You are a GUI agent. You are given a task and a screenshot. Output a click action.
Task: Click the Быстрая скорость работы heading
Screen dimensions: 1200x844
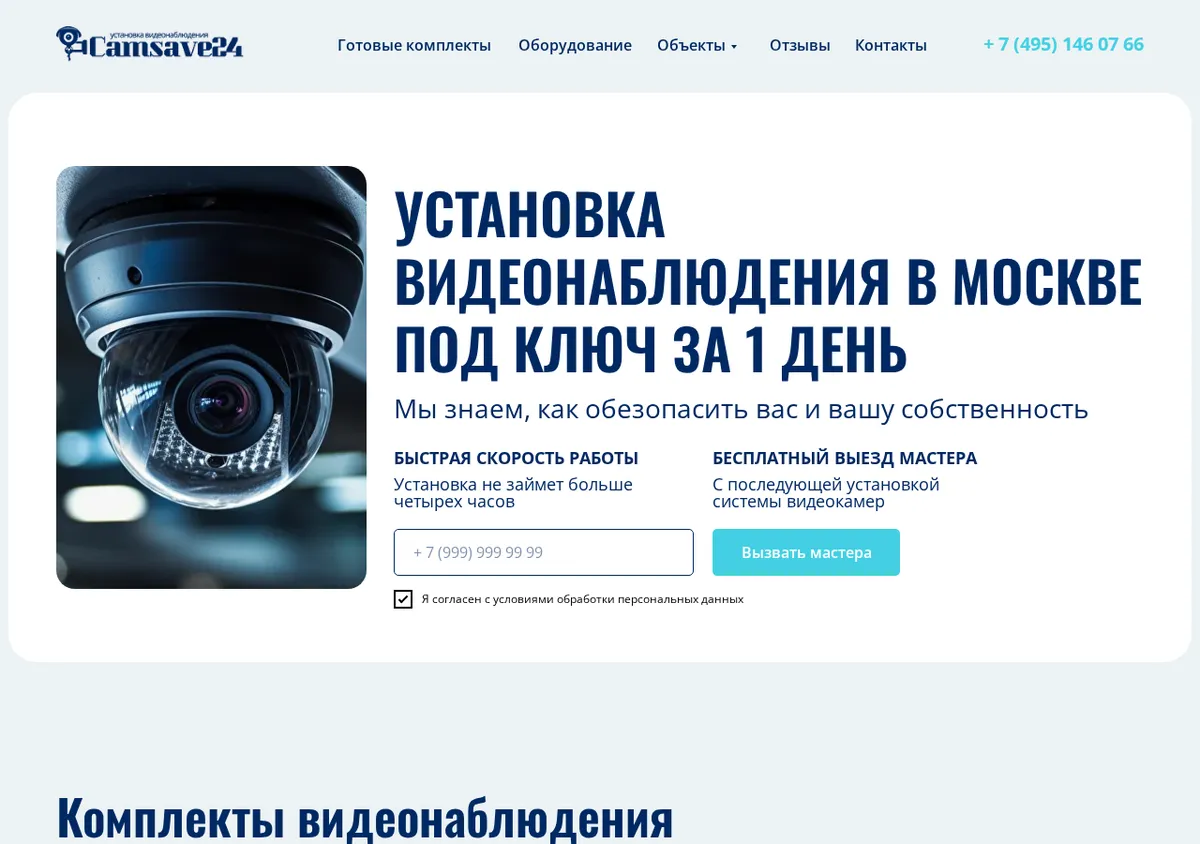tap(516, 458)
